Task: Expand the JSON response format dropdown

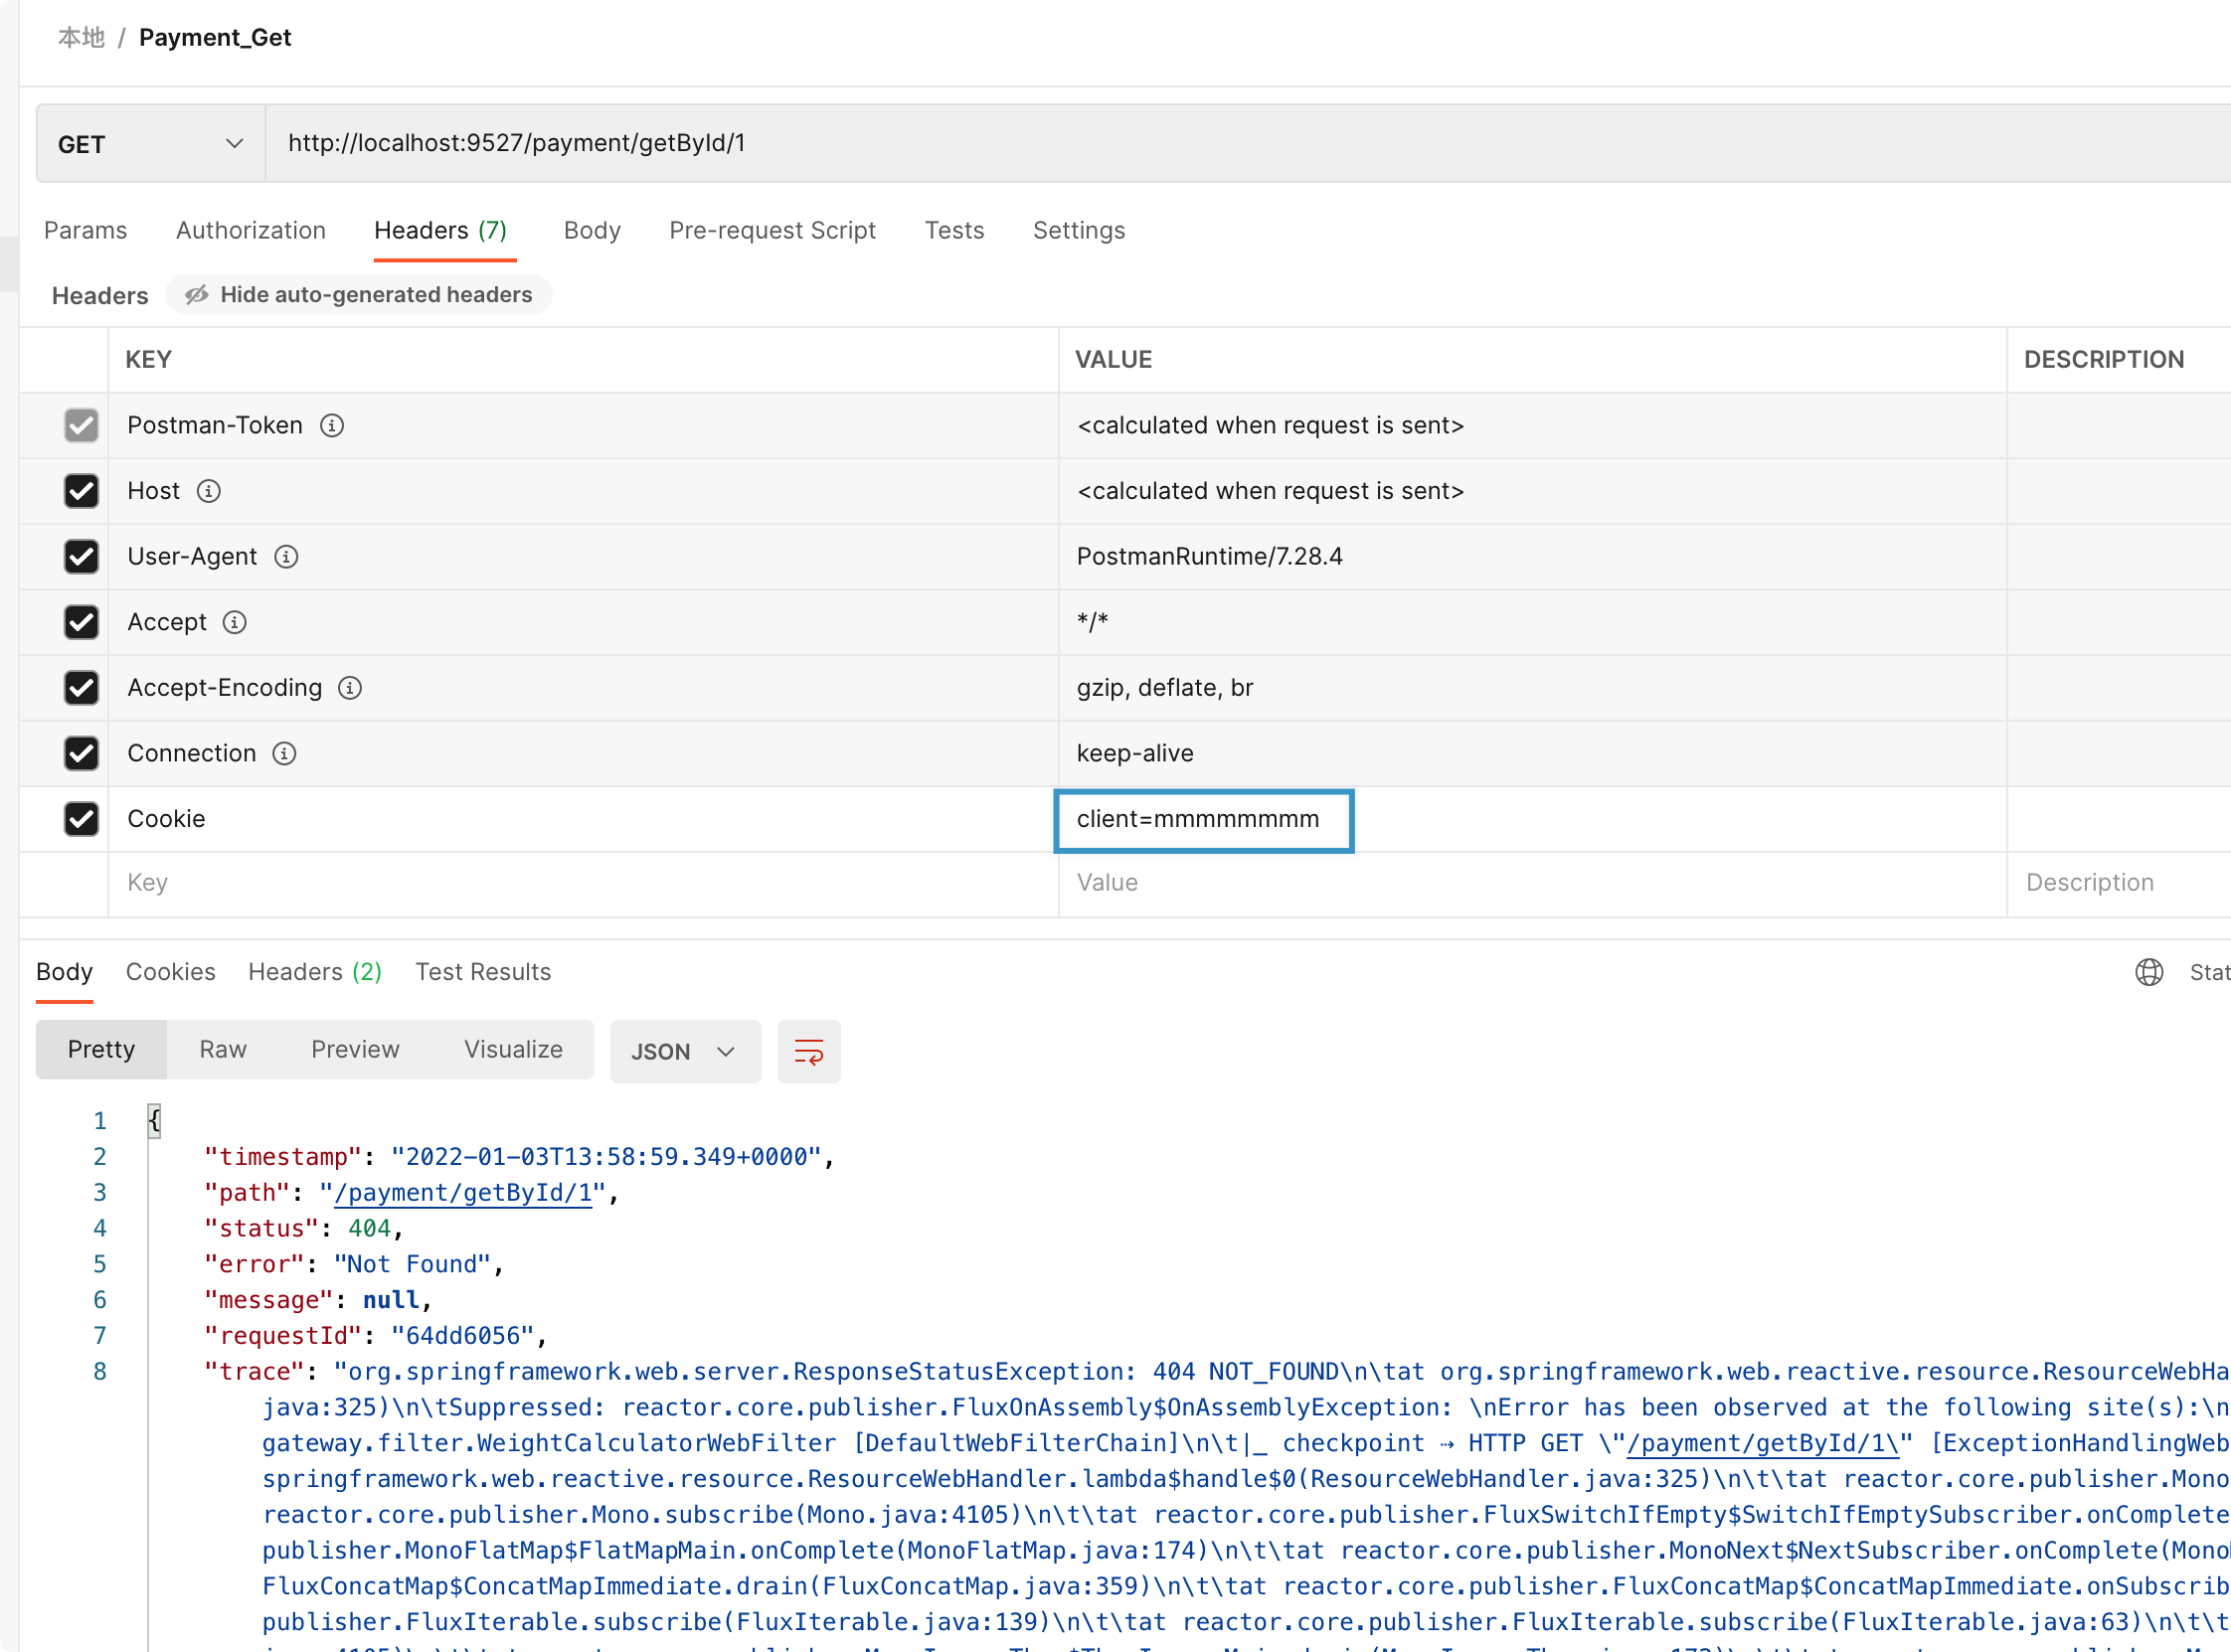Action: pos(684,1051)
